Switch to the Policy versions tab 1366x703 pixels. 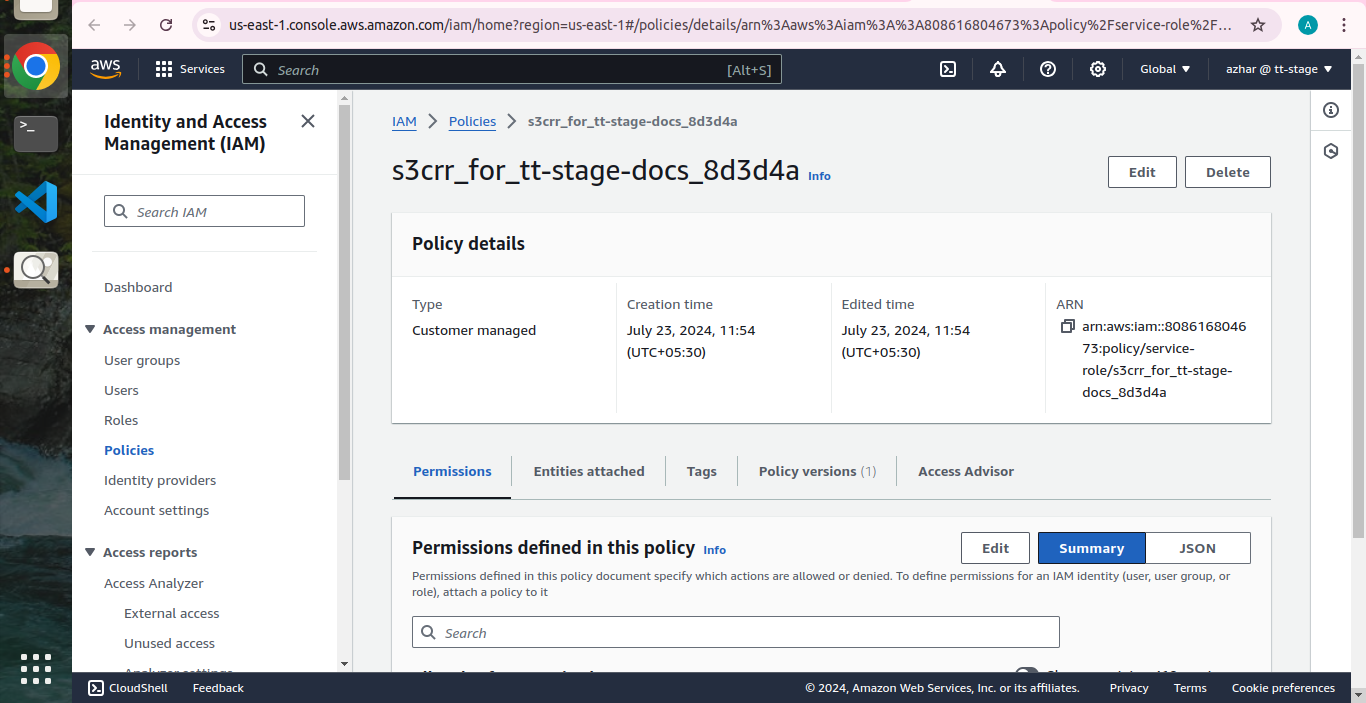coord(817,471)
